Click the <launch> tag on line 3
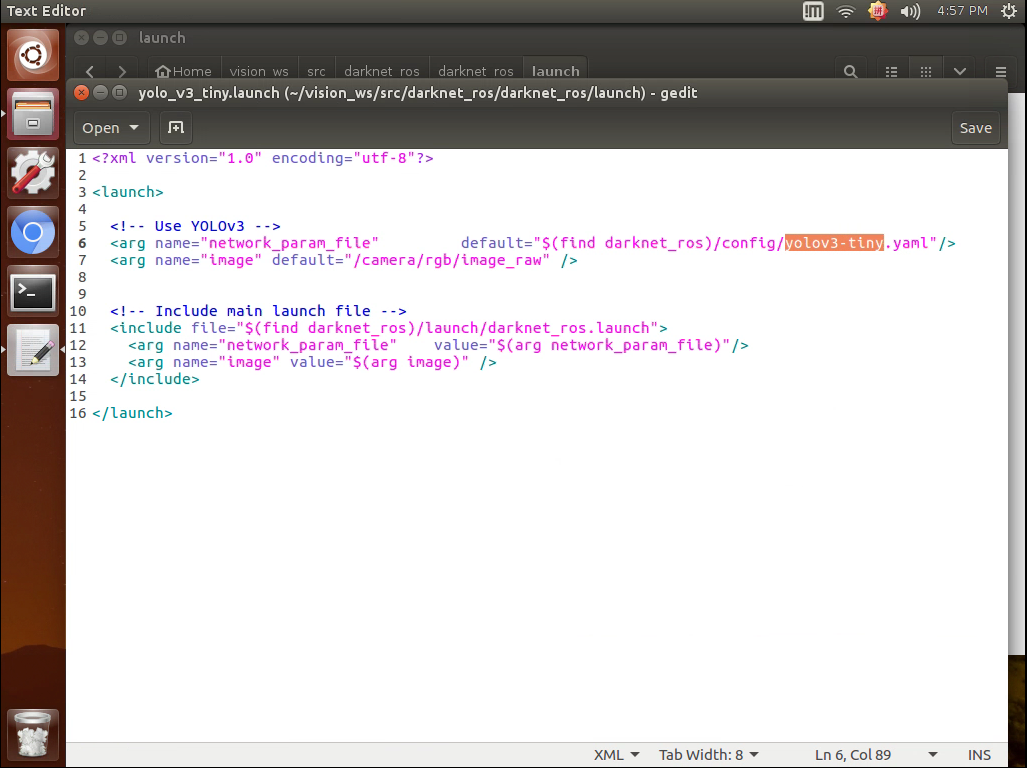Viewport: 1027px width, 768px height. coord(128,192)
